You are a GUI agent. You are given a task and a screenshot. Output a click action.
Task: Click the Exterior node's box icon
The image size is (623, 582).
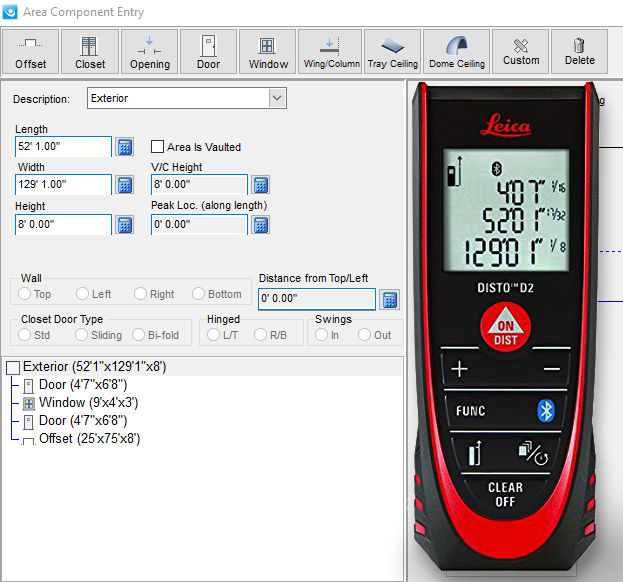[13, 367]
